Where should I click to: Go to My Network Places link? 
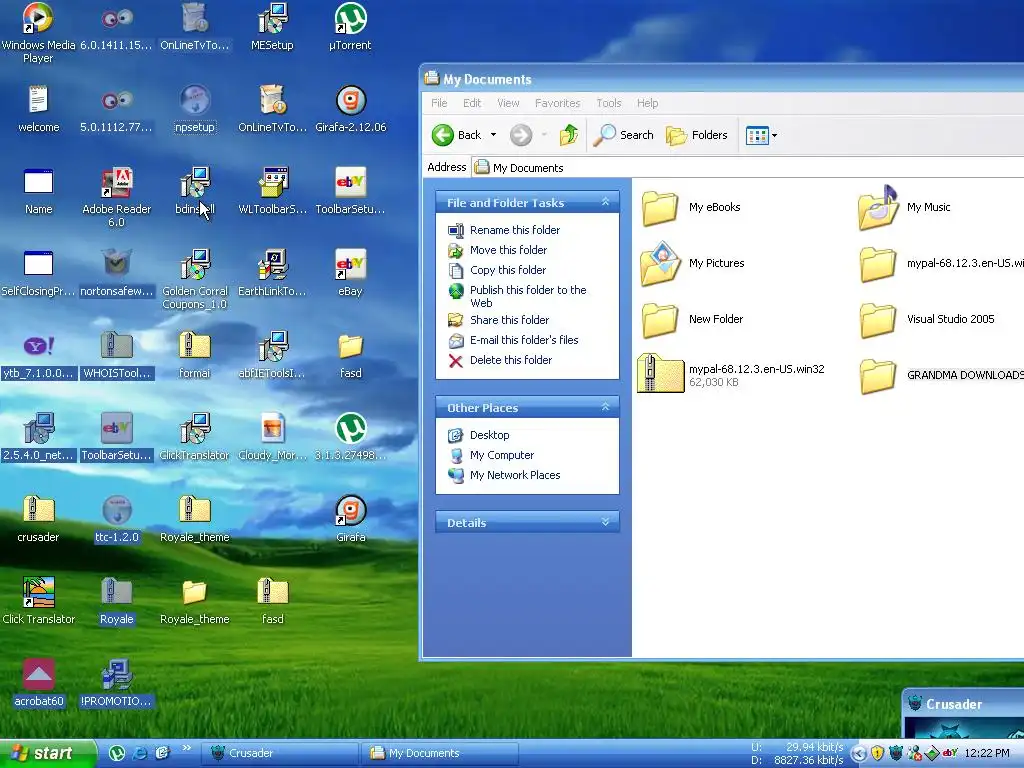pos(515,475)
